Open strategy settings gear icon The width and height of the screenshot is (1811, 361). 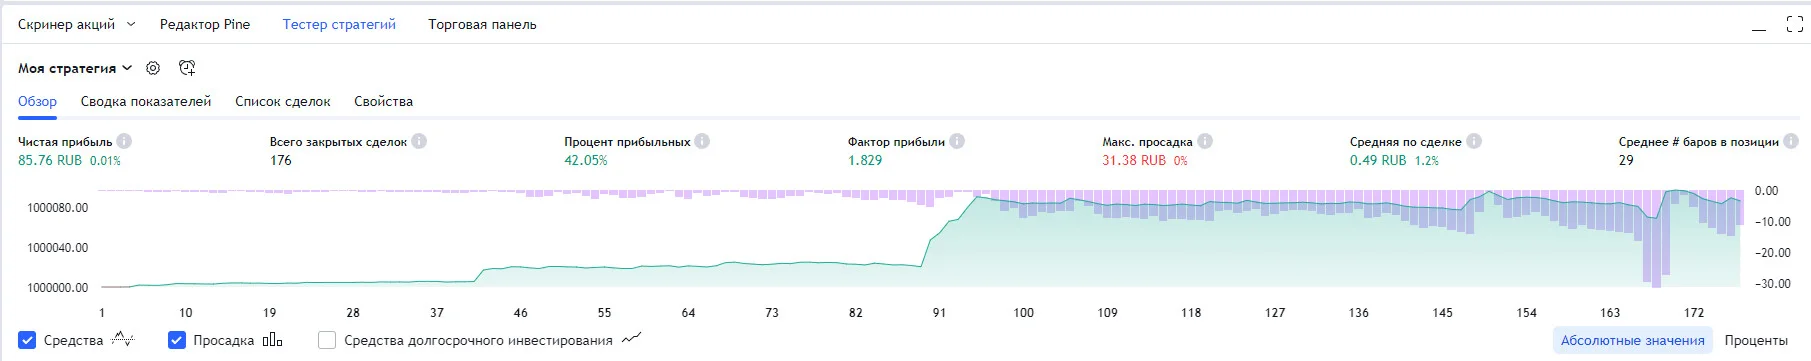coord(153,68)
